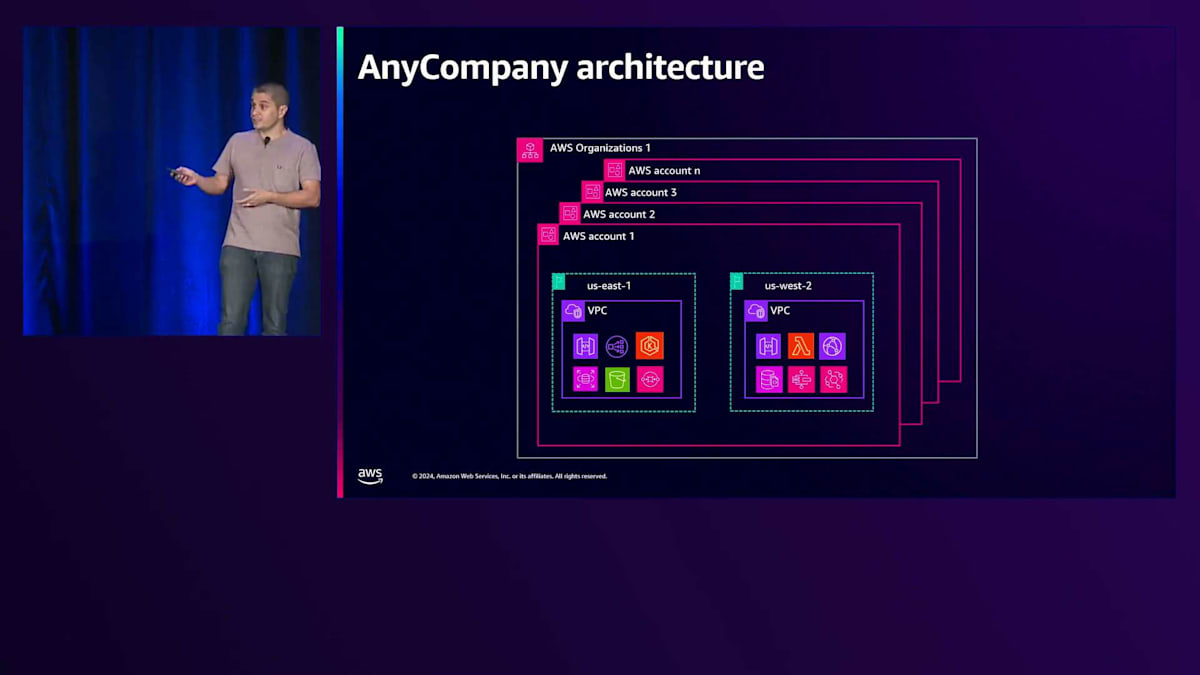Click the AWS logo at slide bottom

tap(370, 476)
